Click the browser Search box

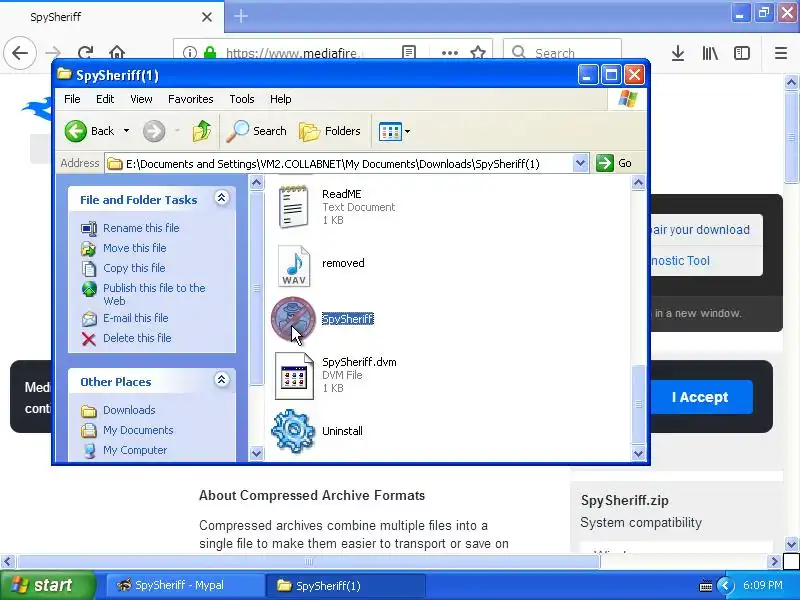562,53
